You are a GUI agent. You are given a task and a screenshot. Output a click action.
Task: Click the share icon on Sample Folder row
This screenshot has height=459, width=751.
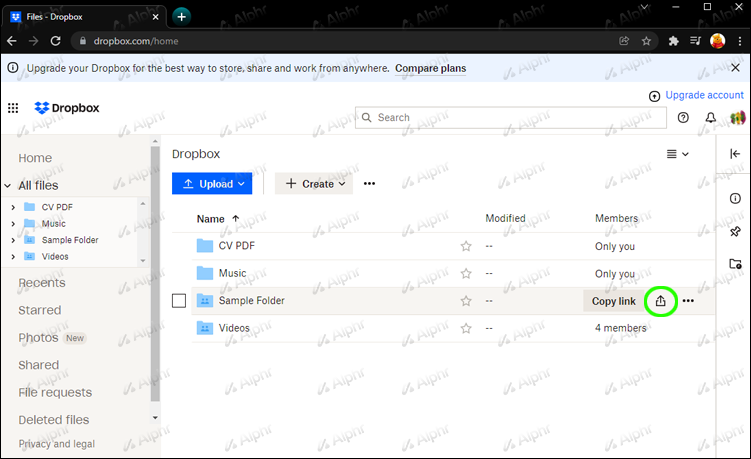pyautogui.click(x=660, y=301)
